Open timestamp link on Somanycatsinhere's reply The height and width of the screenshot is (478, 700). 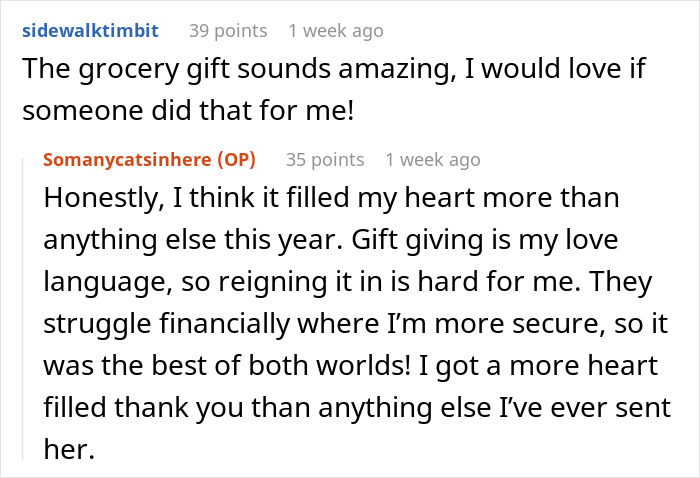tap(432, 159)
